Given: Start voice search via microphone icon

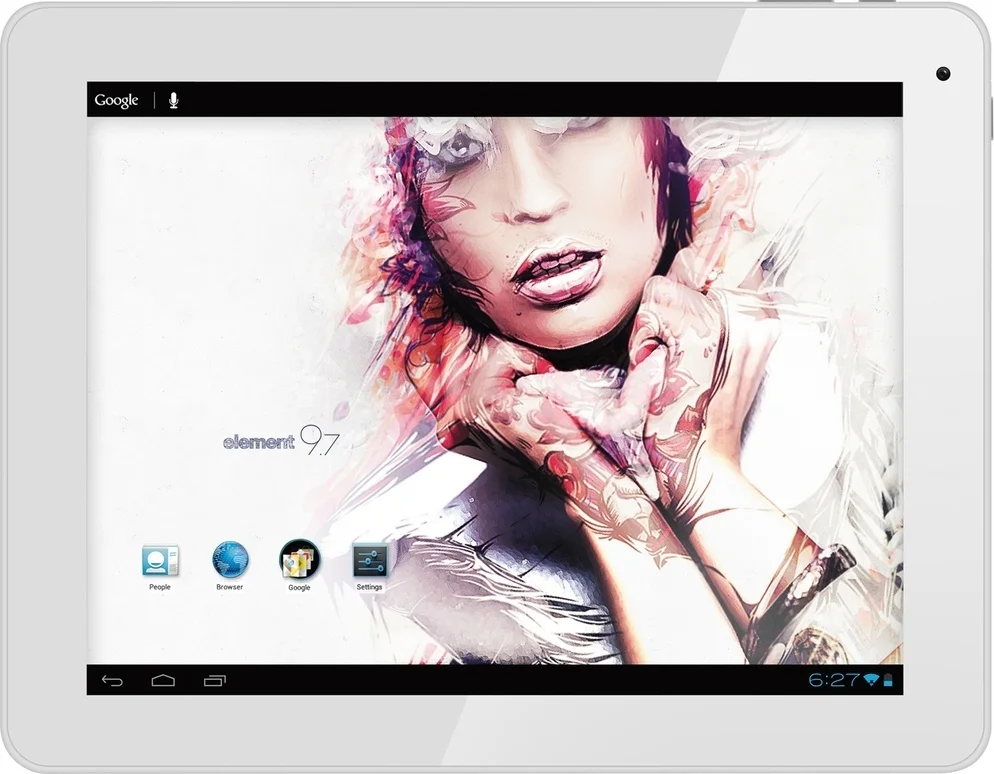Looking at the screenshot, I should click(x=174, y=100).
